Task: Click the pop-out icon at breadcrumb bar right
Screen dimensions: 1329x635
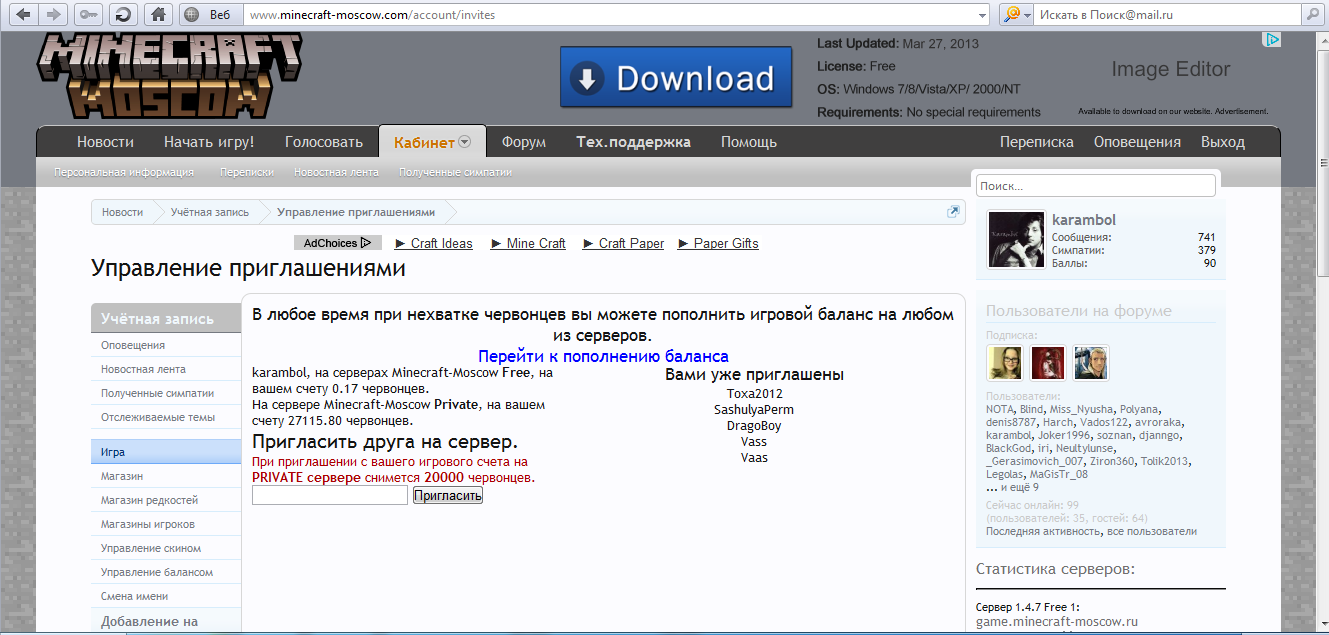Action: pyautogui.click(x=953, y=212)
